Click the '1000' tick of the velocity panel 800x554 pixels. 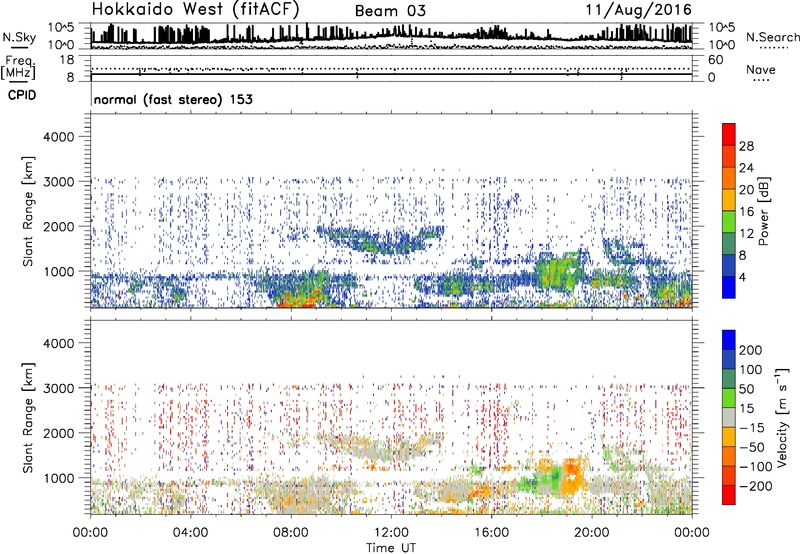coord(58,478)
